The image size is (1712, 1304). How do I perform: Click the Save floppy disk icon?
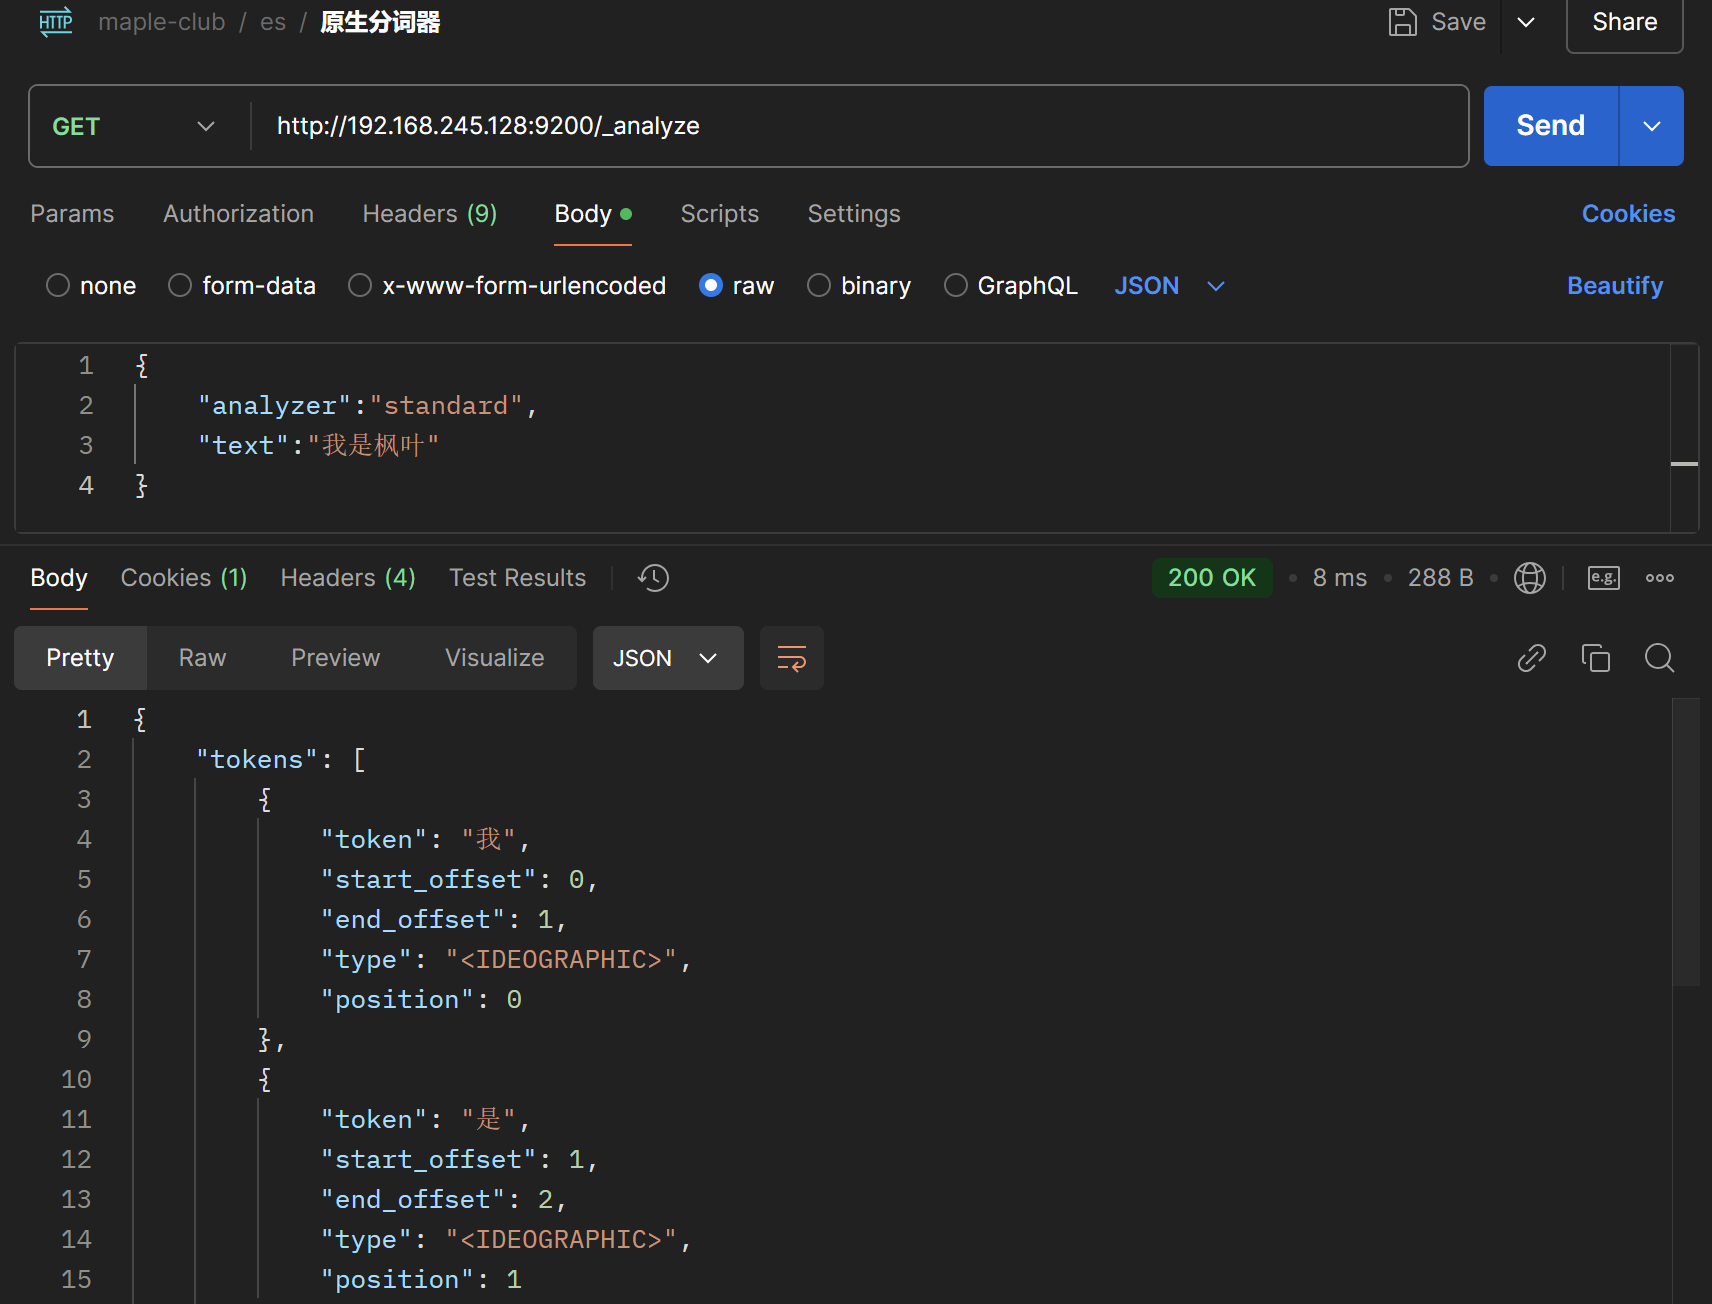pos(1403,22)
